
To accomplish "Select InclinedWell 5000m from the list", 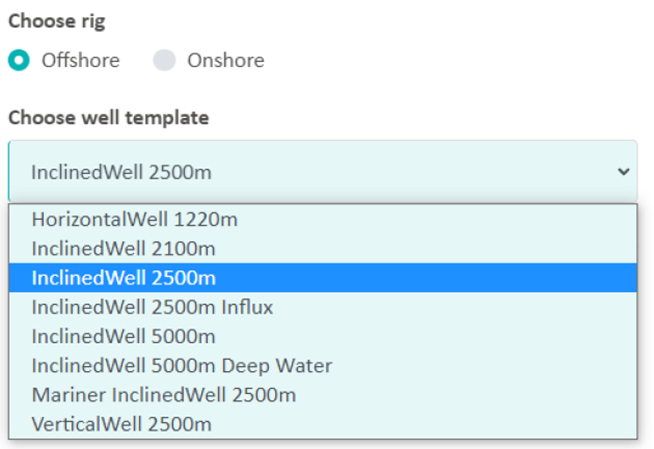I will click(123, 336).
